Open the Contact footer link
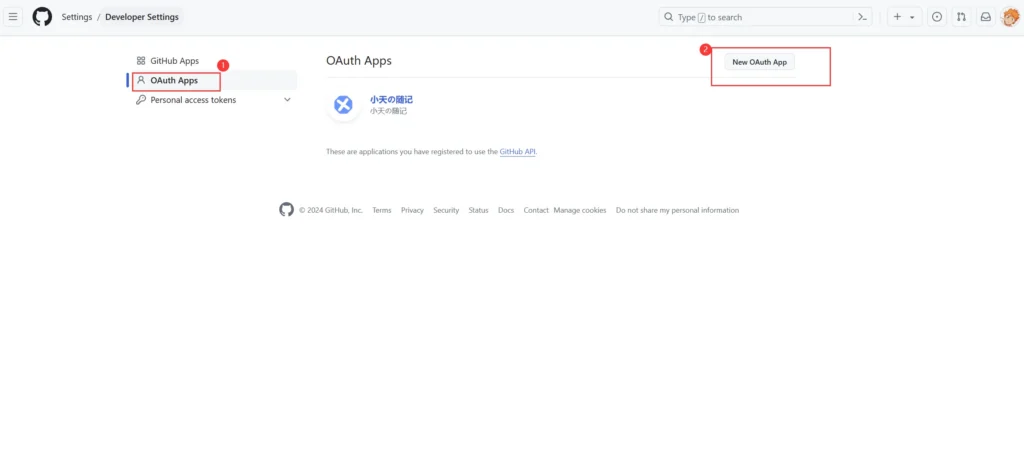The image size is (1024, 451). (x=536, y=210)
